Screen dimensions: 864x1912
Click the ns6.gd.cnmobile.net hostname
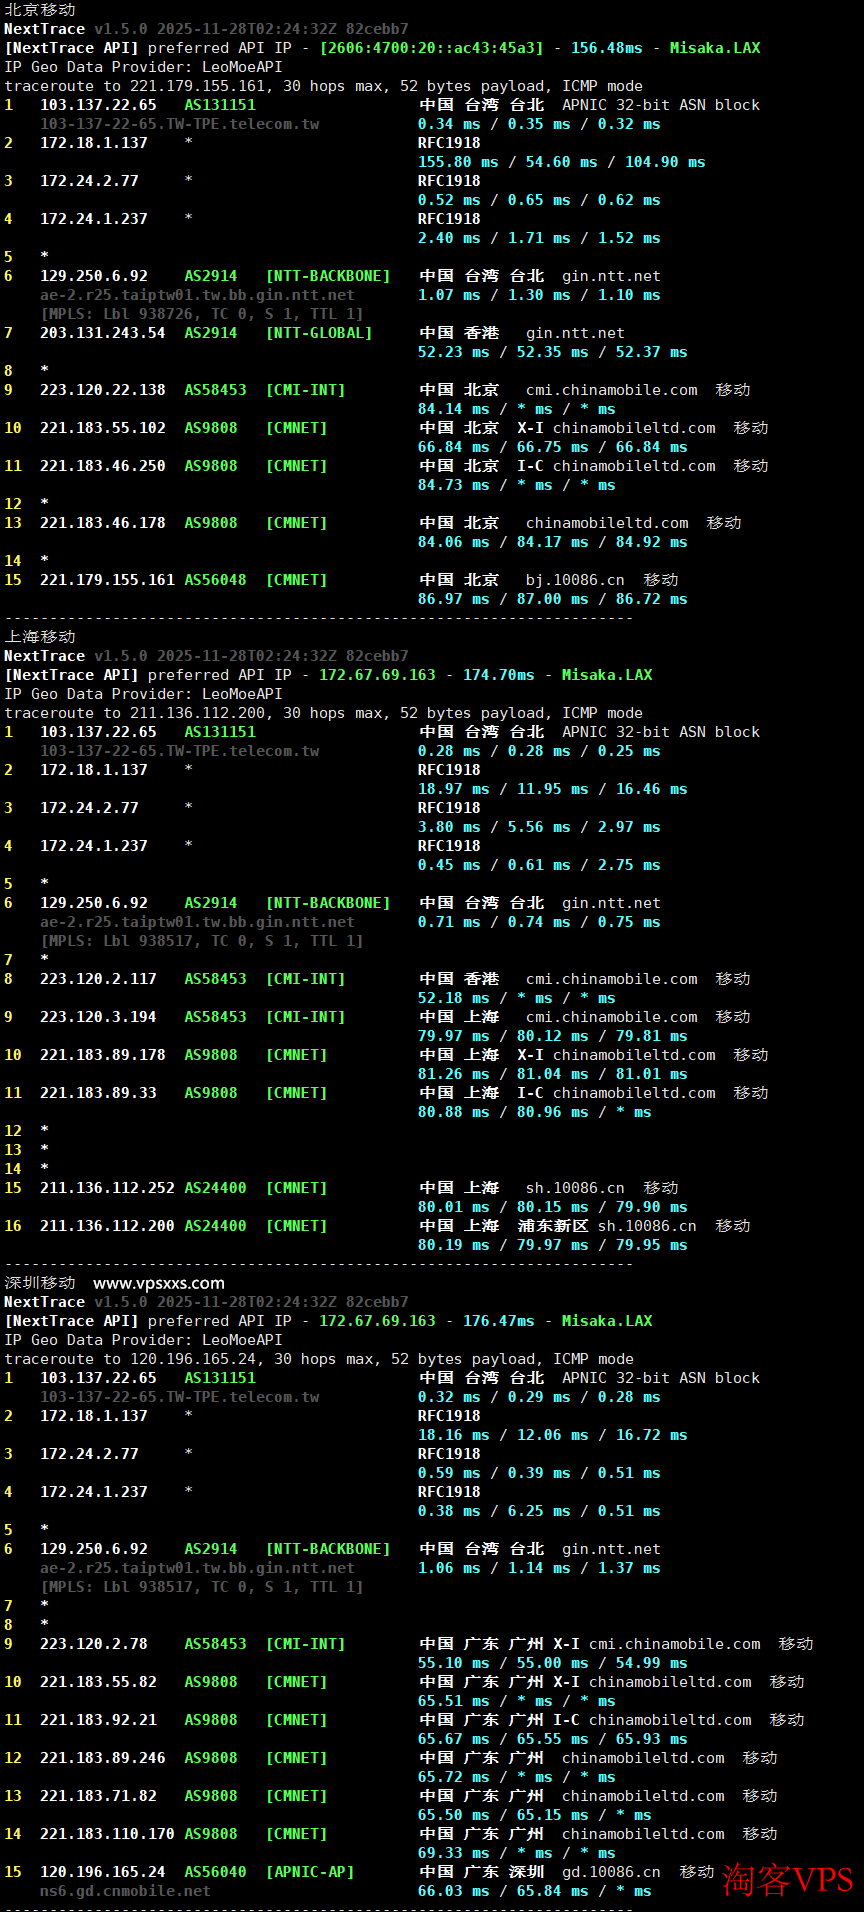pyautogui.click(x=125, y=1891)
